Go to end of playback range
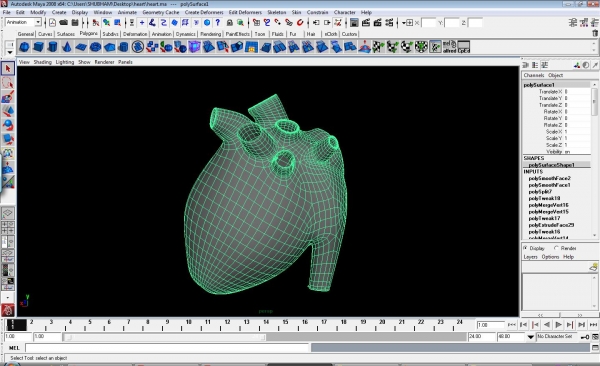This screenshot has height=366, width=600. pos(593,325)
